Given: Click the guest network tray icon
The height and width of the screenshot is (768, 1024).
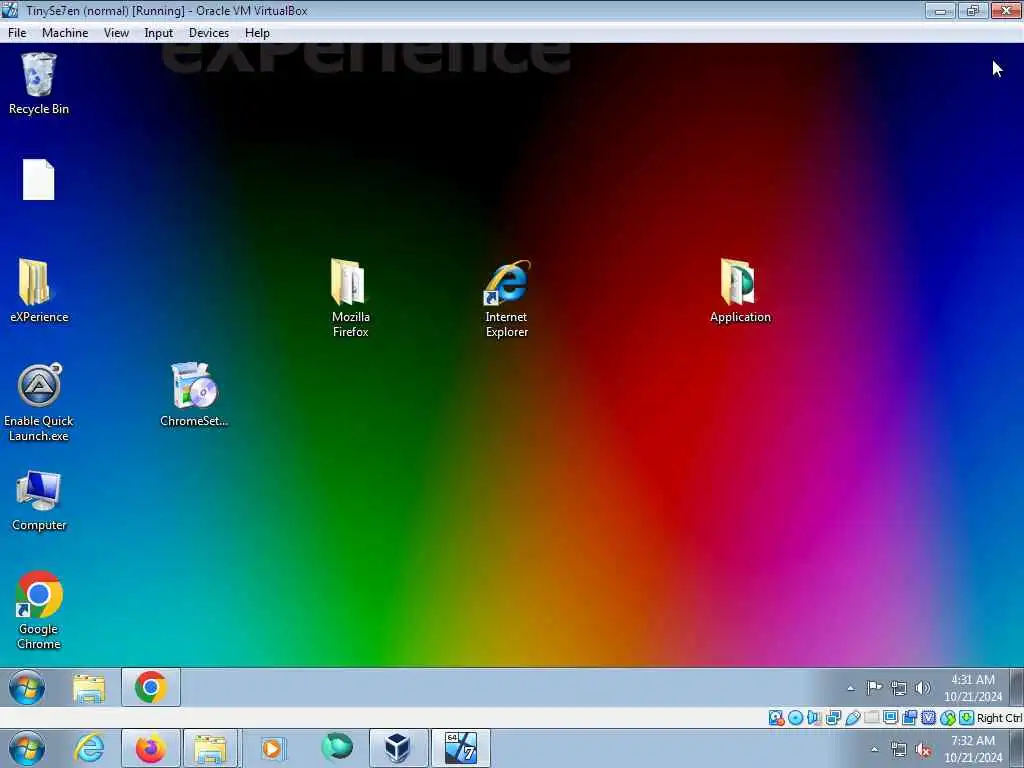Looking at the screenshot, I should 899,688.
